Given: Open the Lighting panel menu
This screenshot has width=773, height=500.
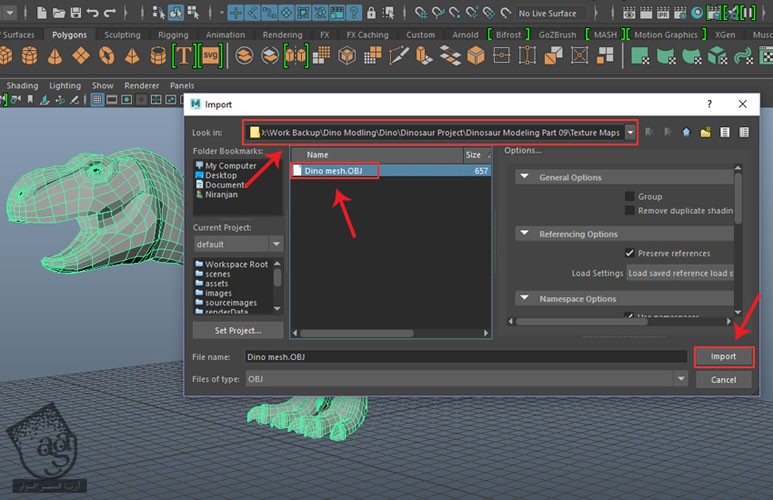Looking at the screenshot, I should 65,86.
